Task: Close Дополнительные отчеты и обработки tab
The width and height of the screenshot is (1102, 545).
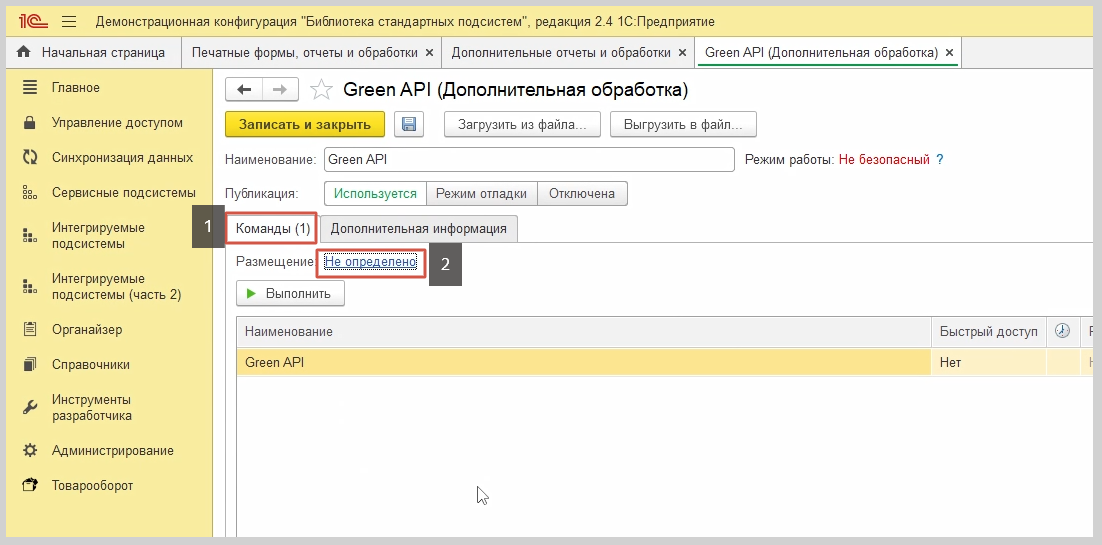Action: (682, 52)
